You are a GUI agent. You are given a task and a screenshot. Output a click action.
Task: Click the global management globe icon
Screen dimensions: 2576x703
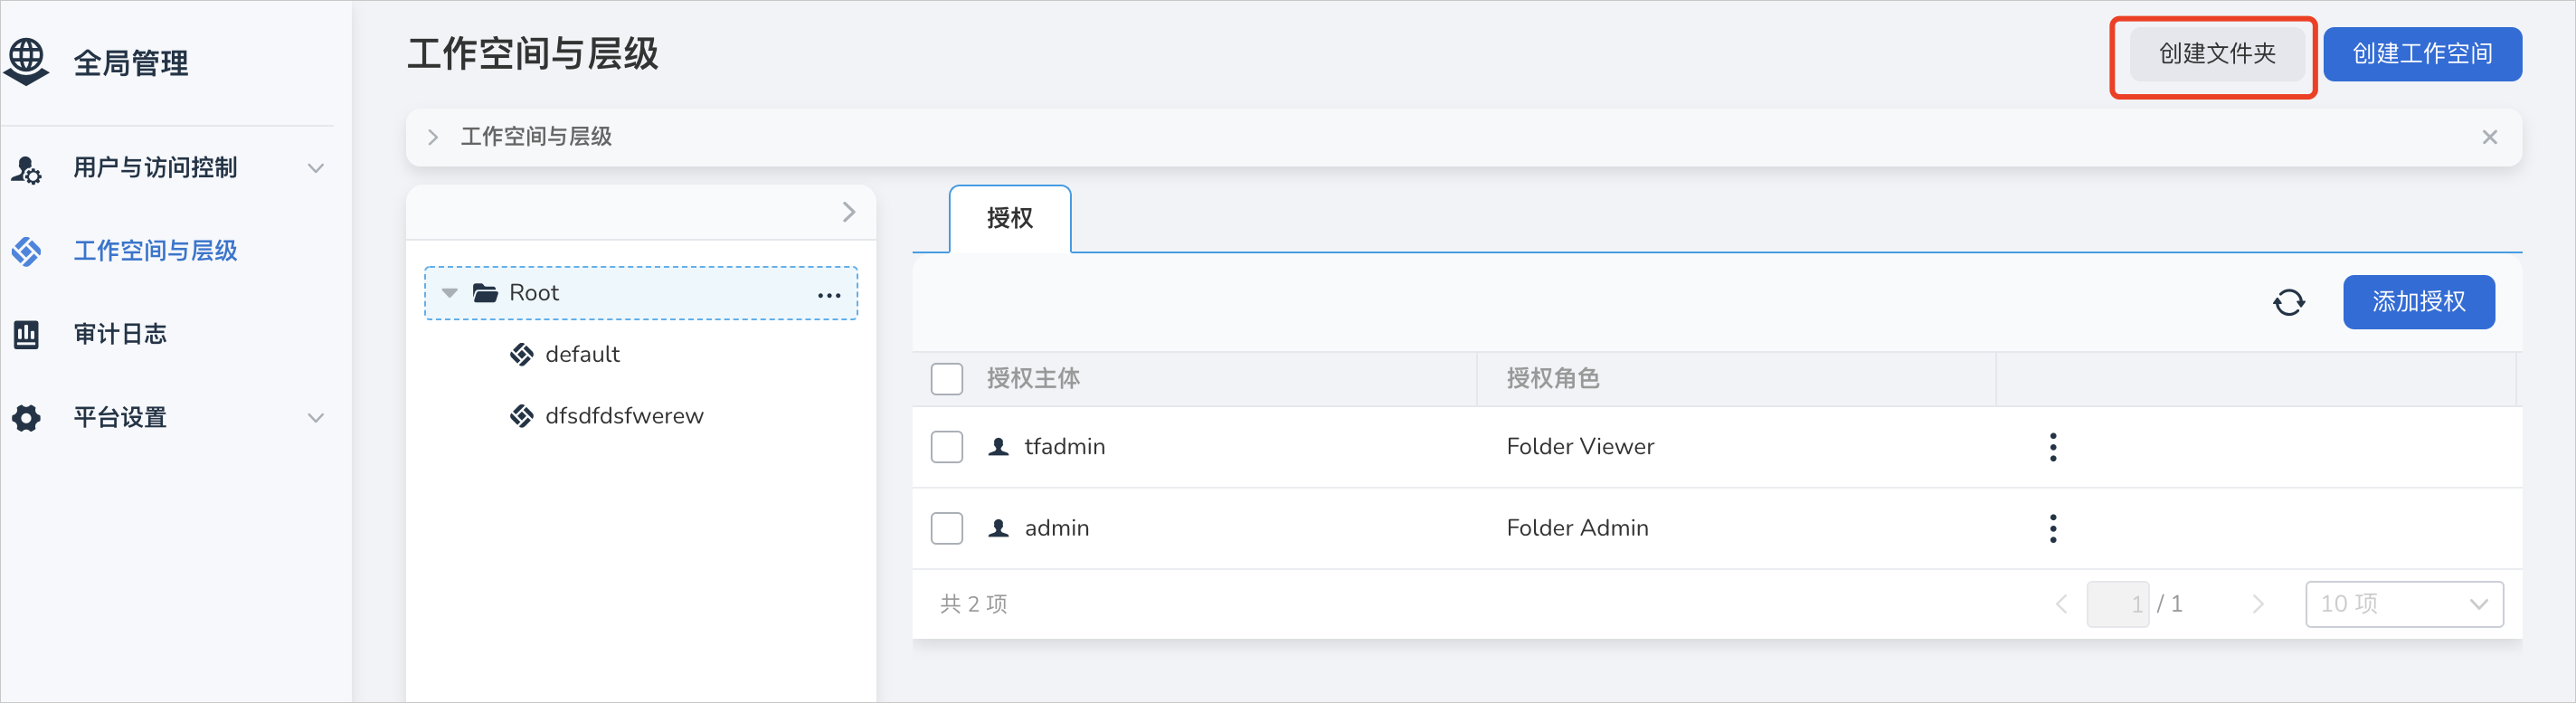tap(27, 62)
